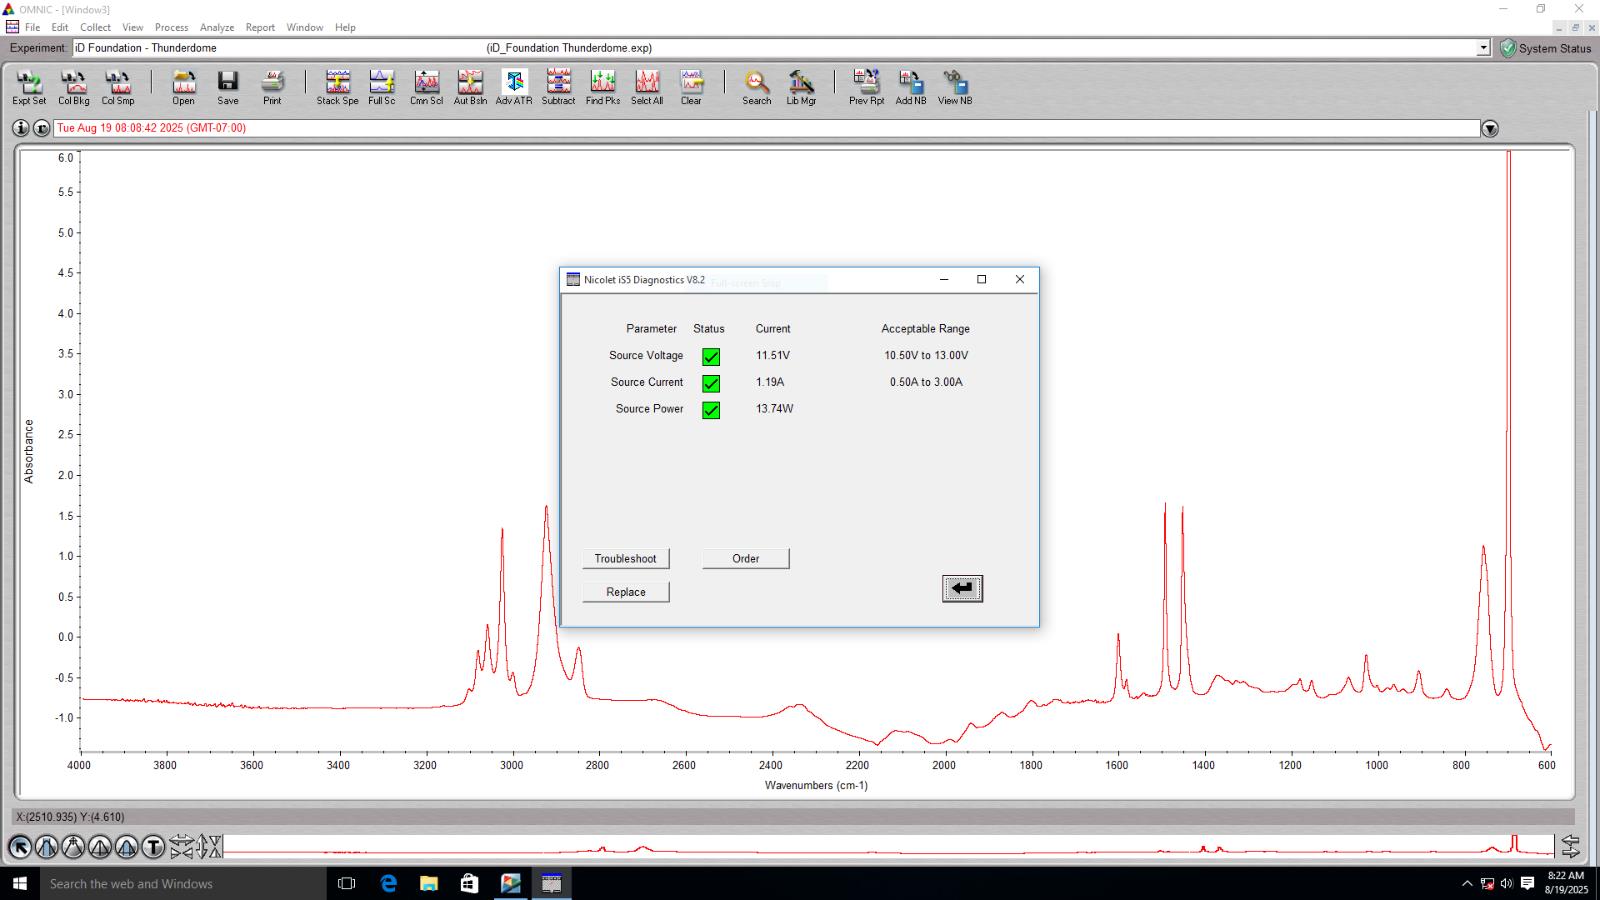Preview report (Prev Rpt)
The width and height of the screenshot is (1600, 900).
[x=866, y=87]
